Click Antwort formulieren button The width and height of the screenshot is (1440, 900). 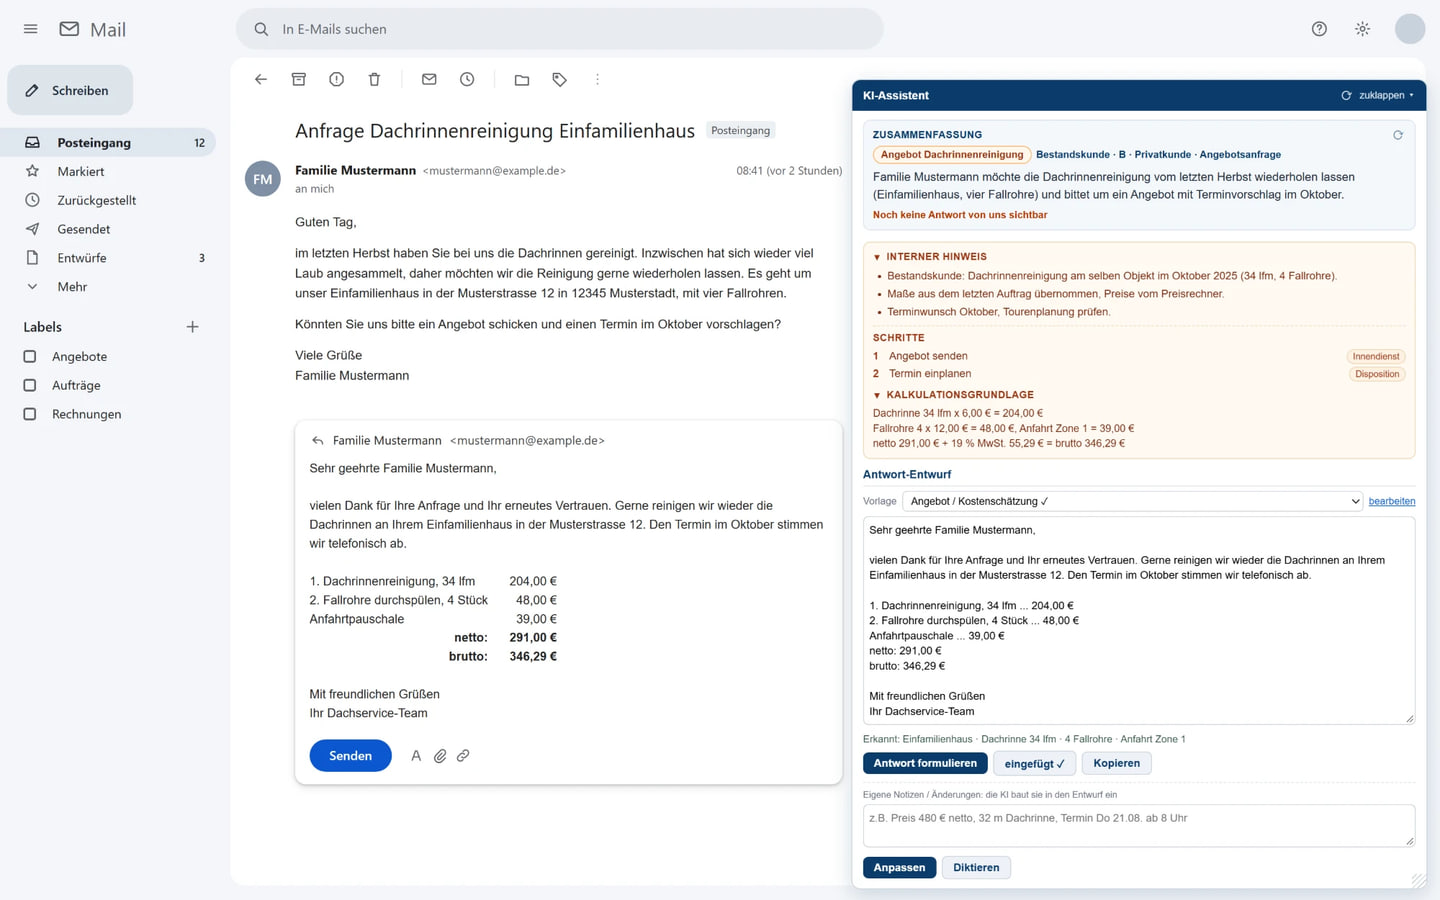click(925, 763)
